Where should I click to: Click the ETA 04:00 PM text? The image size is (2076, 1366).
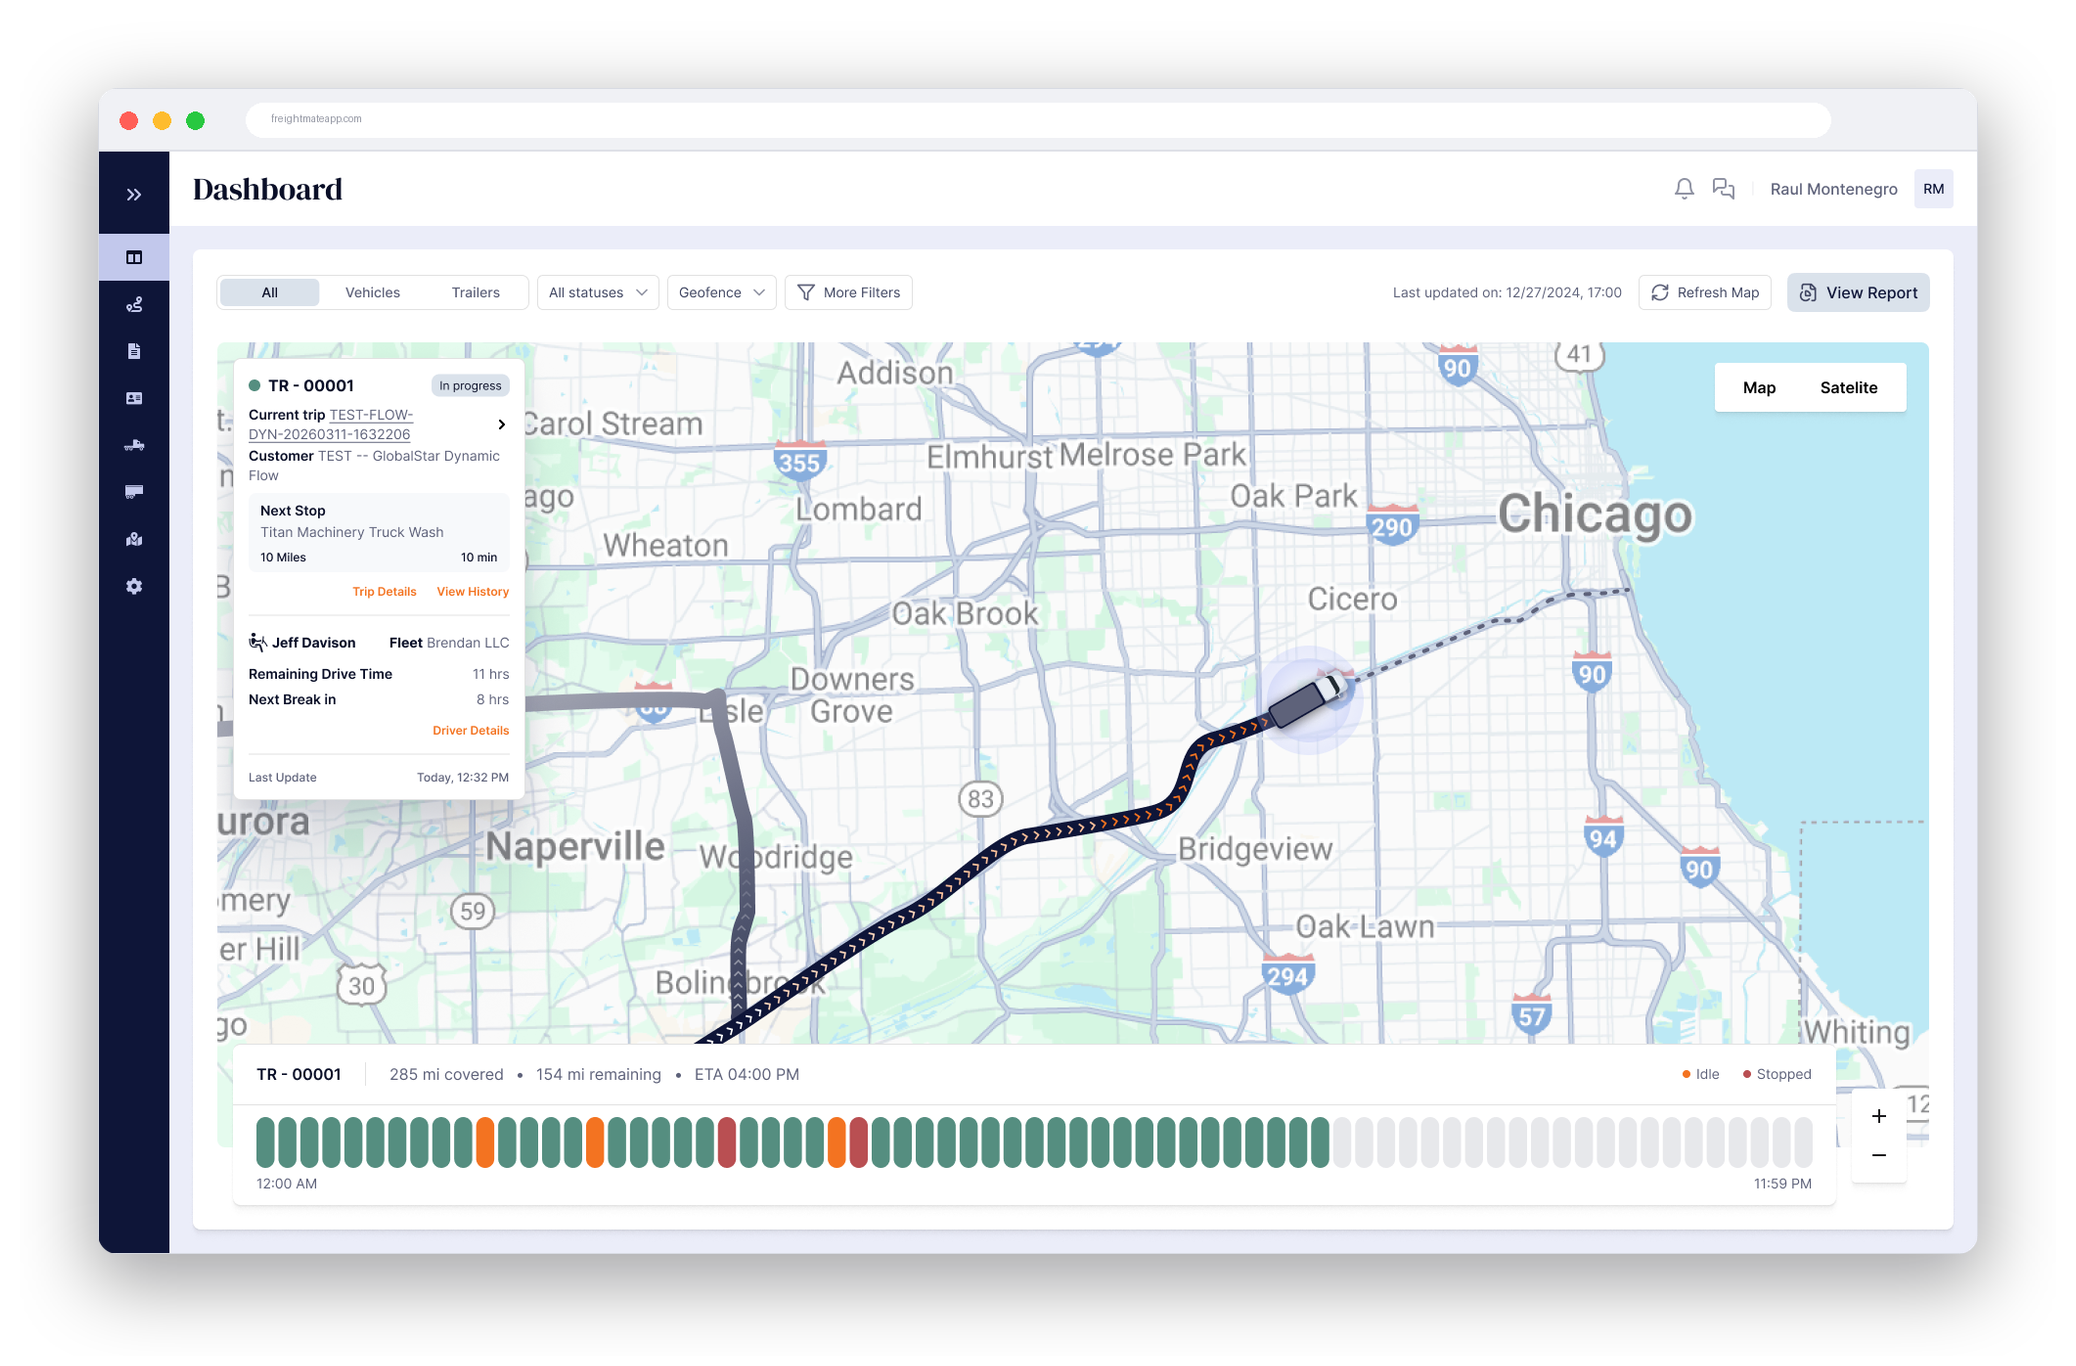click(x=746, y=1074)
